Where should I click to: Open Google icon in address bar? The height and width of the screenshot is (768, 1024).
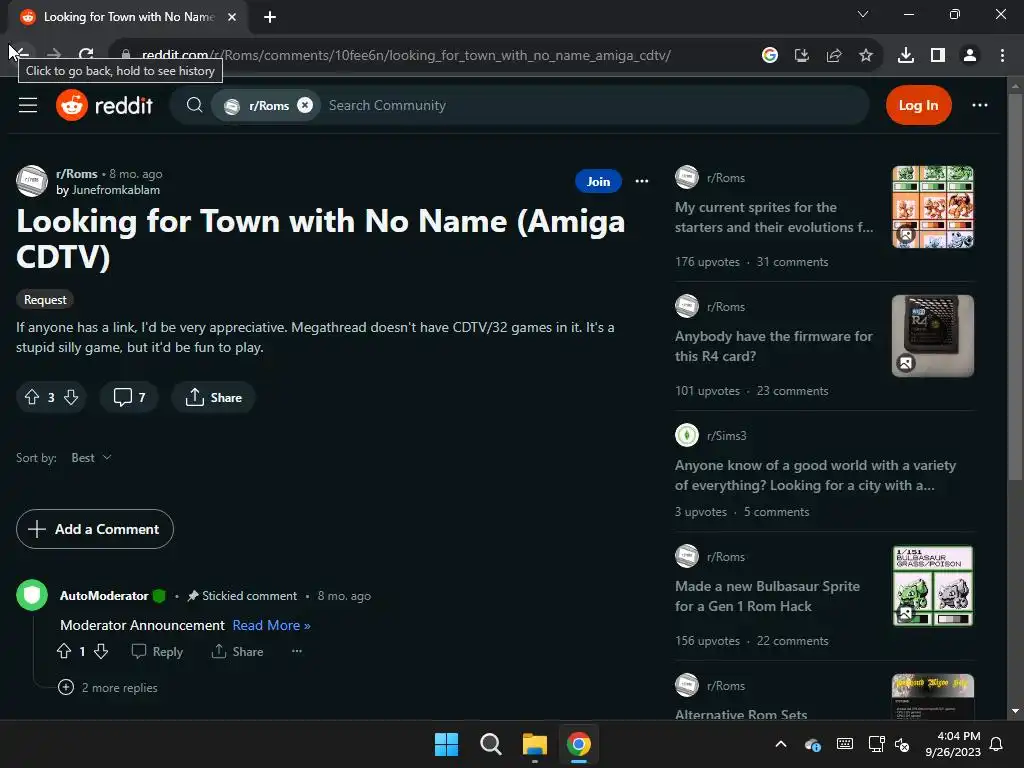tap(770, 55)
